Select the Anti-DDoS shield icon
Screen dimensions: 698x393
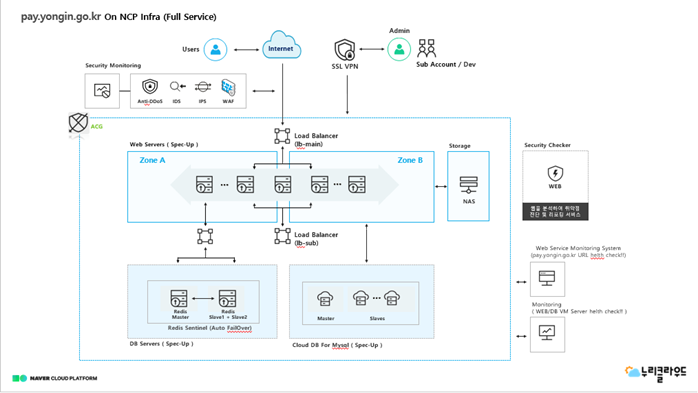click(150, 86)
